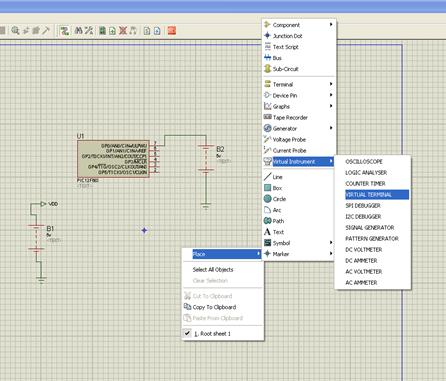446x381 pixels.
Task: Expand the Symbol submenu arrow
Action: (x=331, y=243)
